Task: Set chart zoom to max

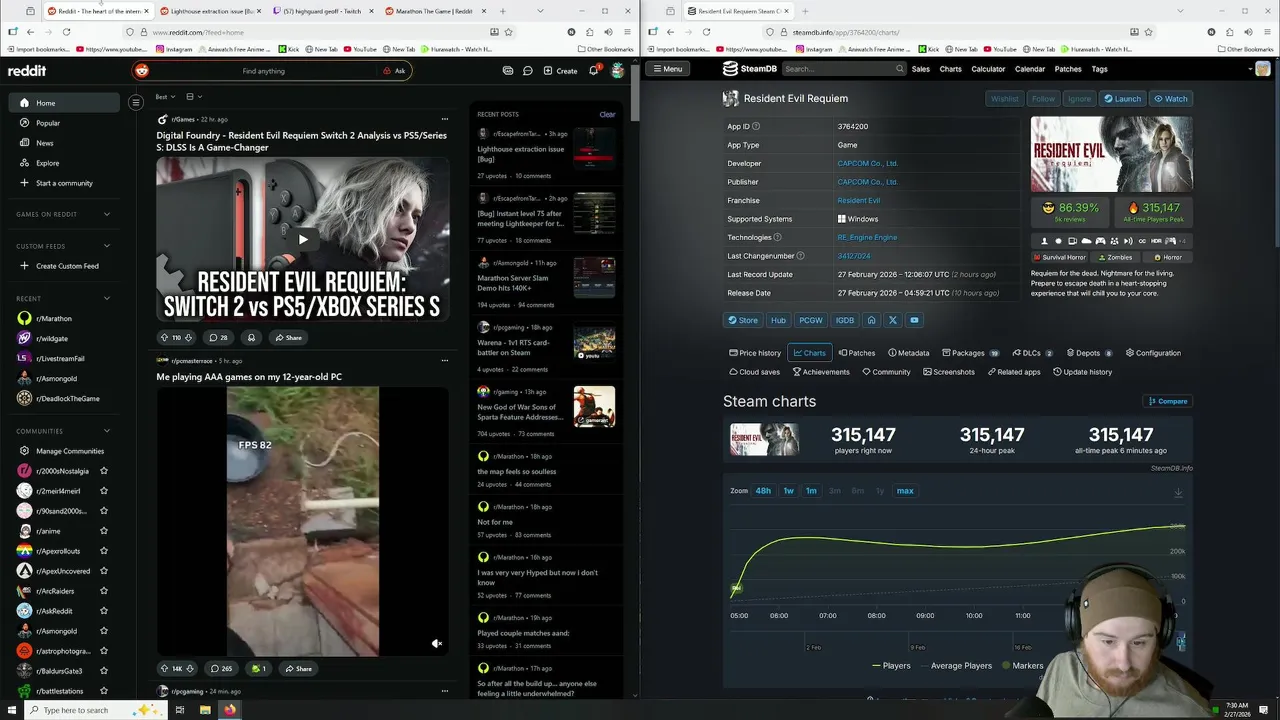Action: (x=905, y=491)
